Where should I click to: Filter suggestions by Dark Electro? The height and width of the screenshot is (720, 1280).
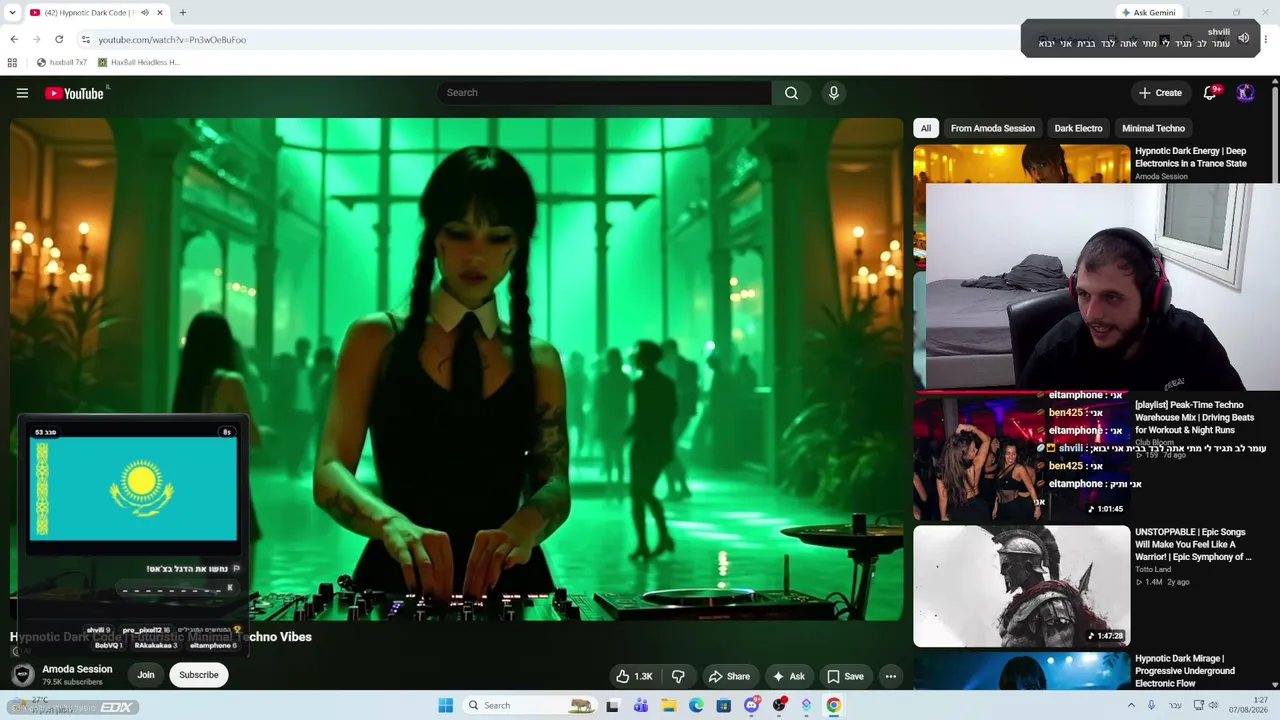pyautogui.click(x=1078, y=128)
